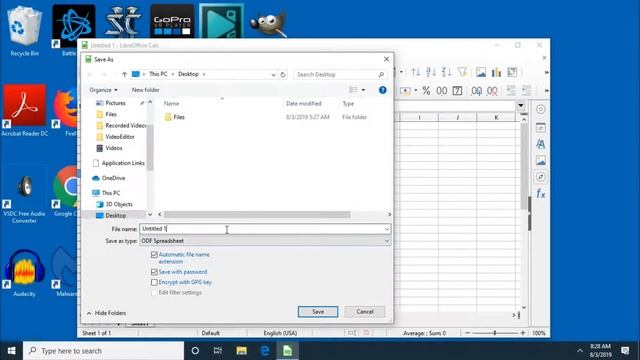The width and height of the screenshot is (640, 360).
Task: Click taskbar search box
Action: click(104, 351)
